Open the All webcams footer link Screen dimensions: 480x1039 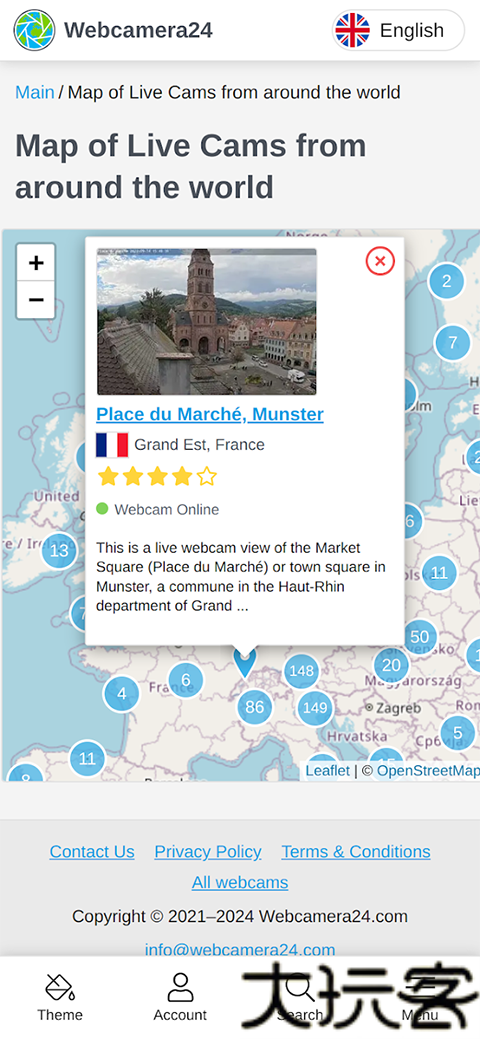click(x=240, y=883)
